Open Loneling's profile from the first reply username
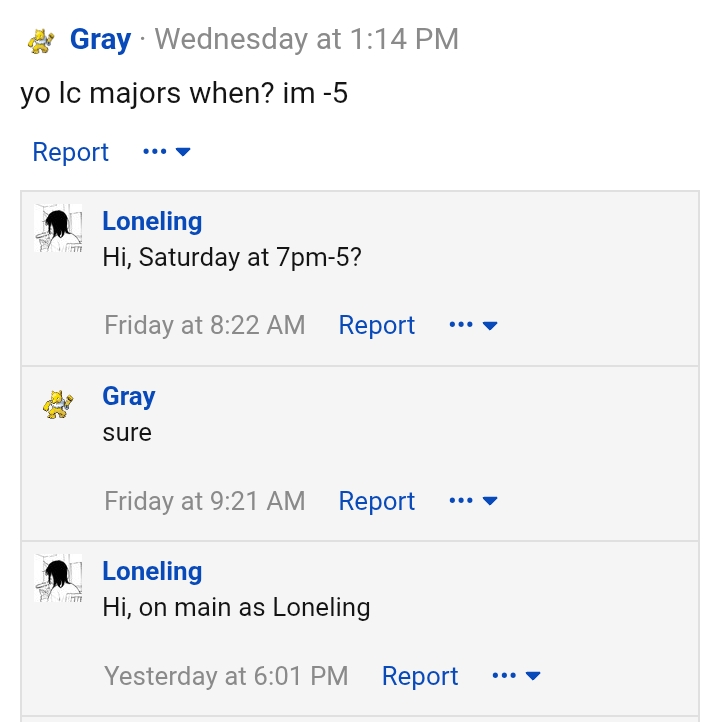720x722 pixels. tap(152, 221)
